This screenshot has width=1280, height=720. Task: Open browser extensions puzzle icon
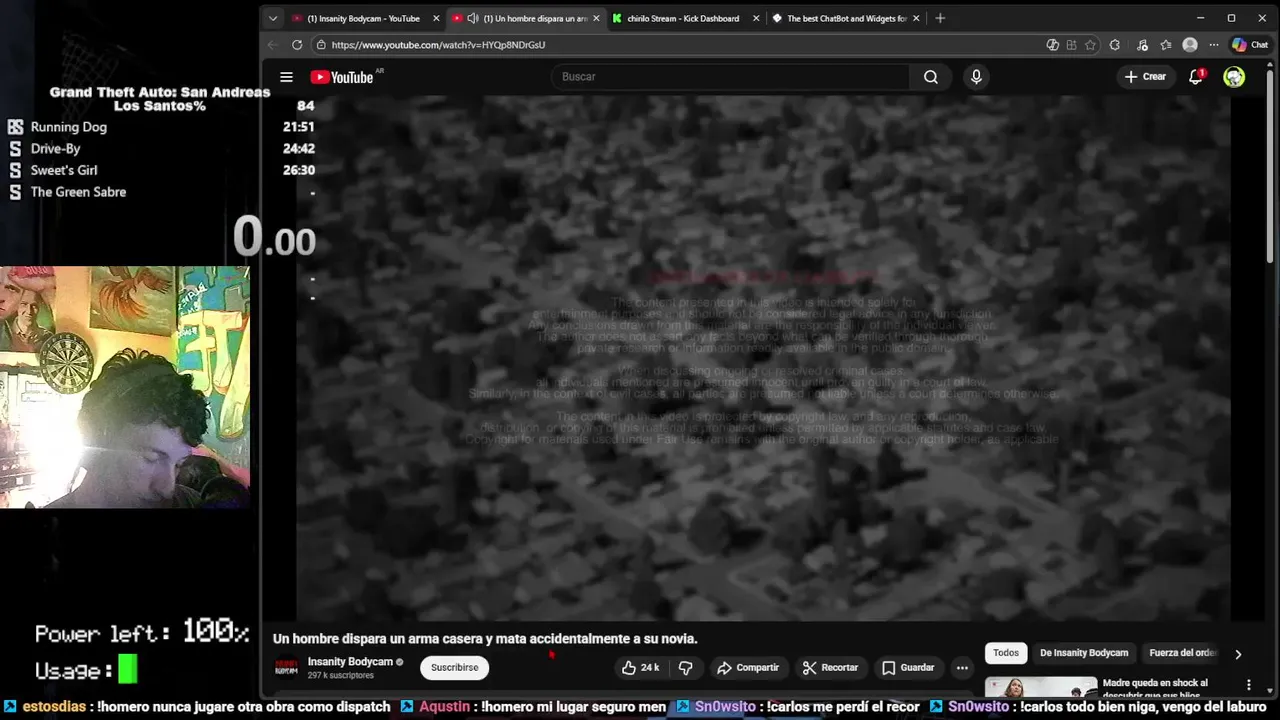tap(1115, 45)
